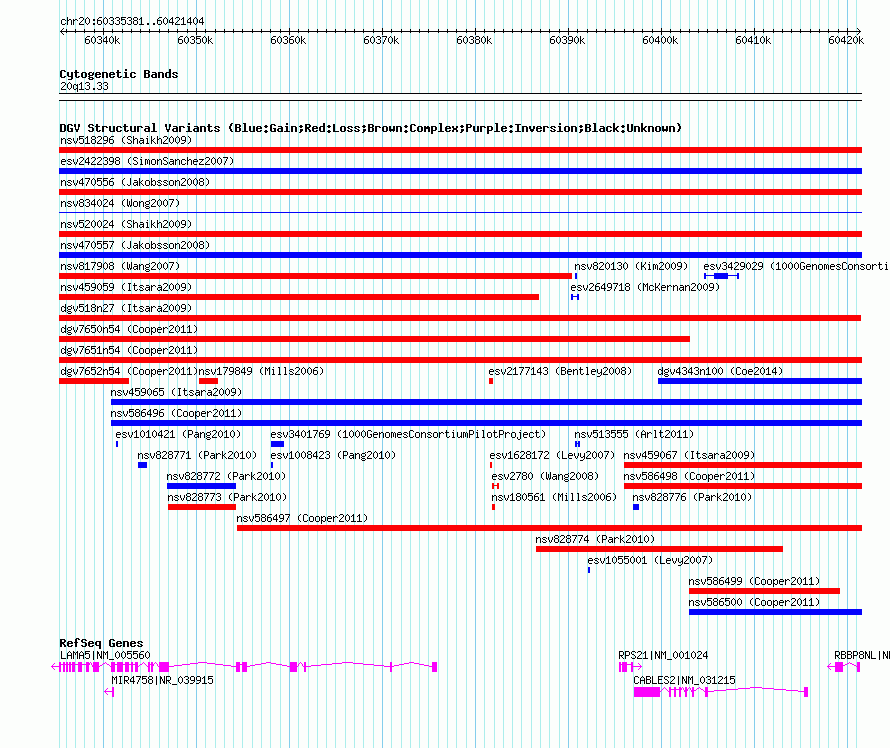Select the 20q13.33 cytogenetic band label
This screenshot has width=890, height=748.
pos(84,86)
